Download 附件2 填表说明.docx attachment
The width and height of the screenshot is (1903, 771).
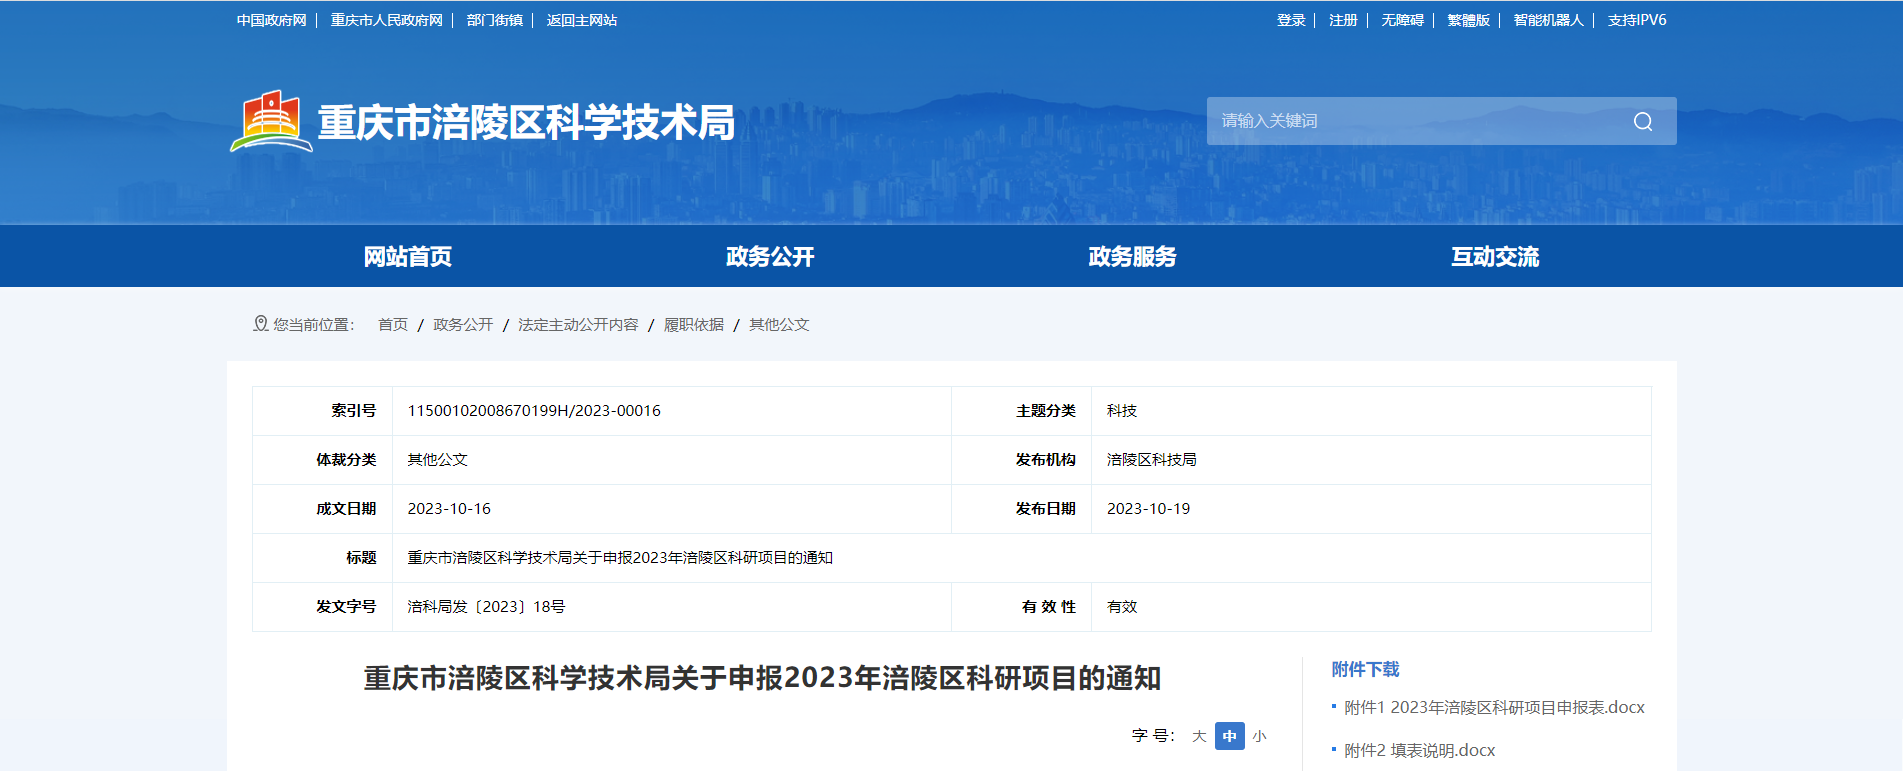1419,750
